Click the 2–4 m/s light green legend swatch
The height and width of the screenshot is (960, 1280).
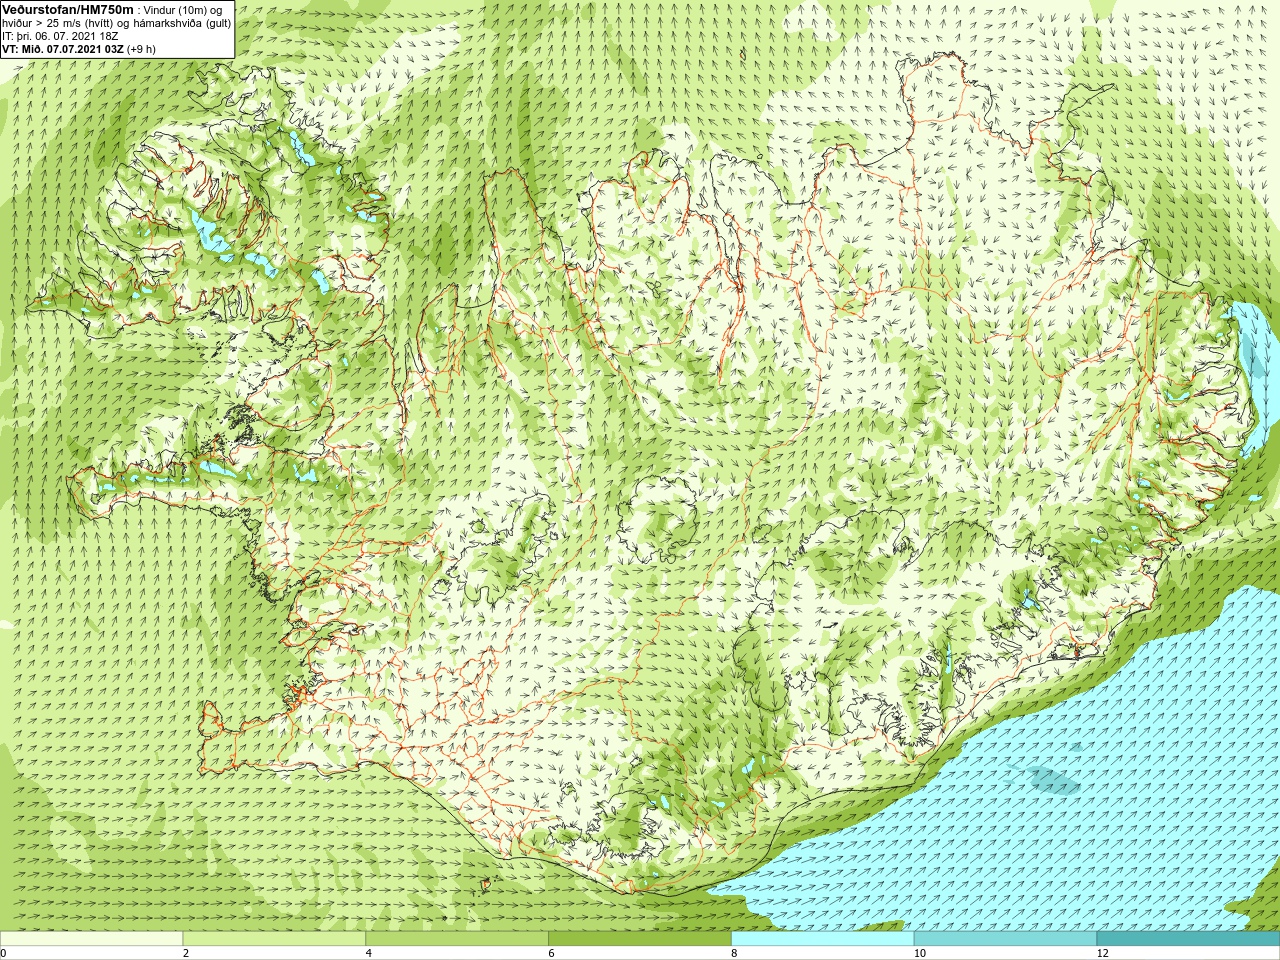274,938
